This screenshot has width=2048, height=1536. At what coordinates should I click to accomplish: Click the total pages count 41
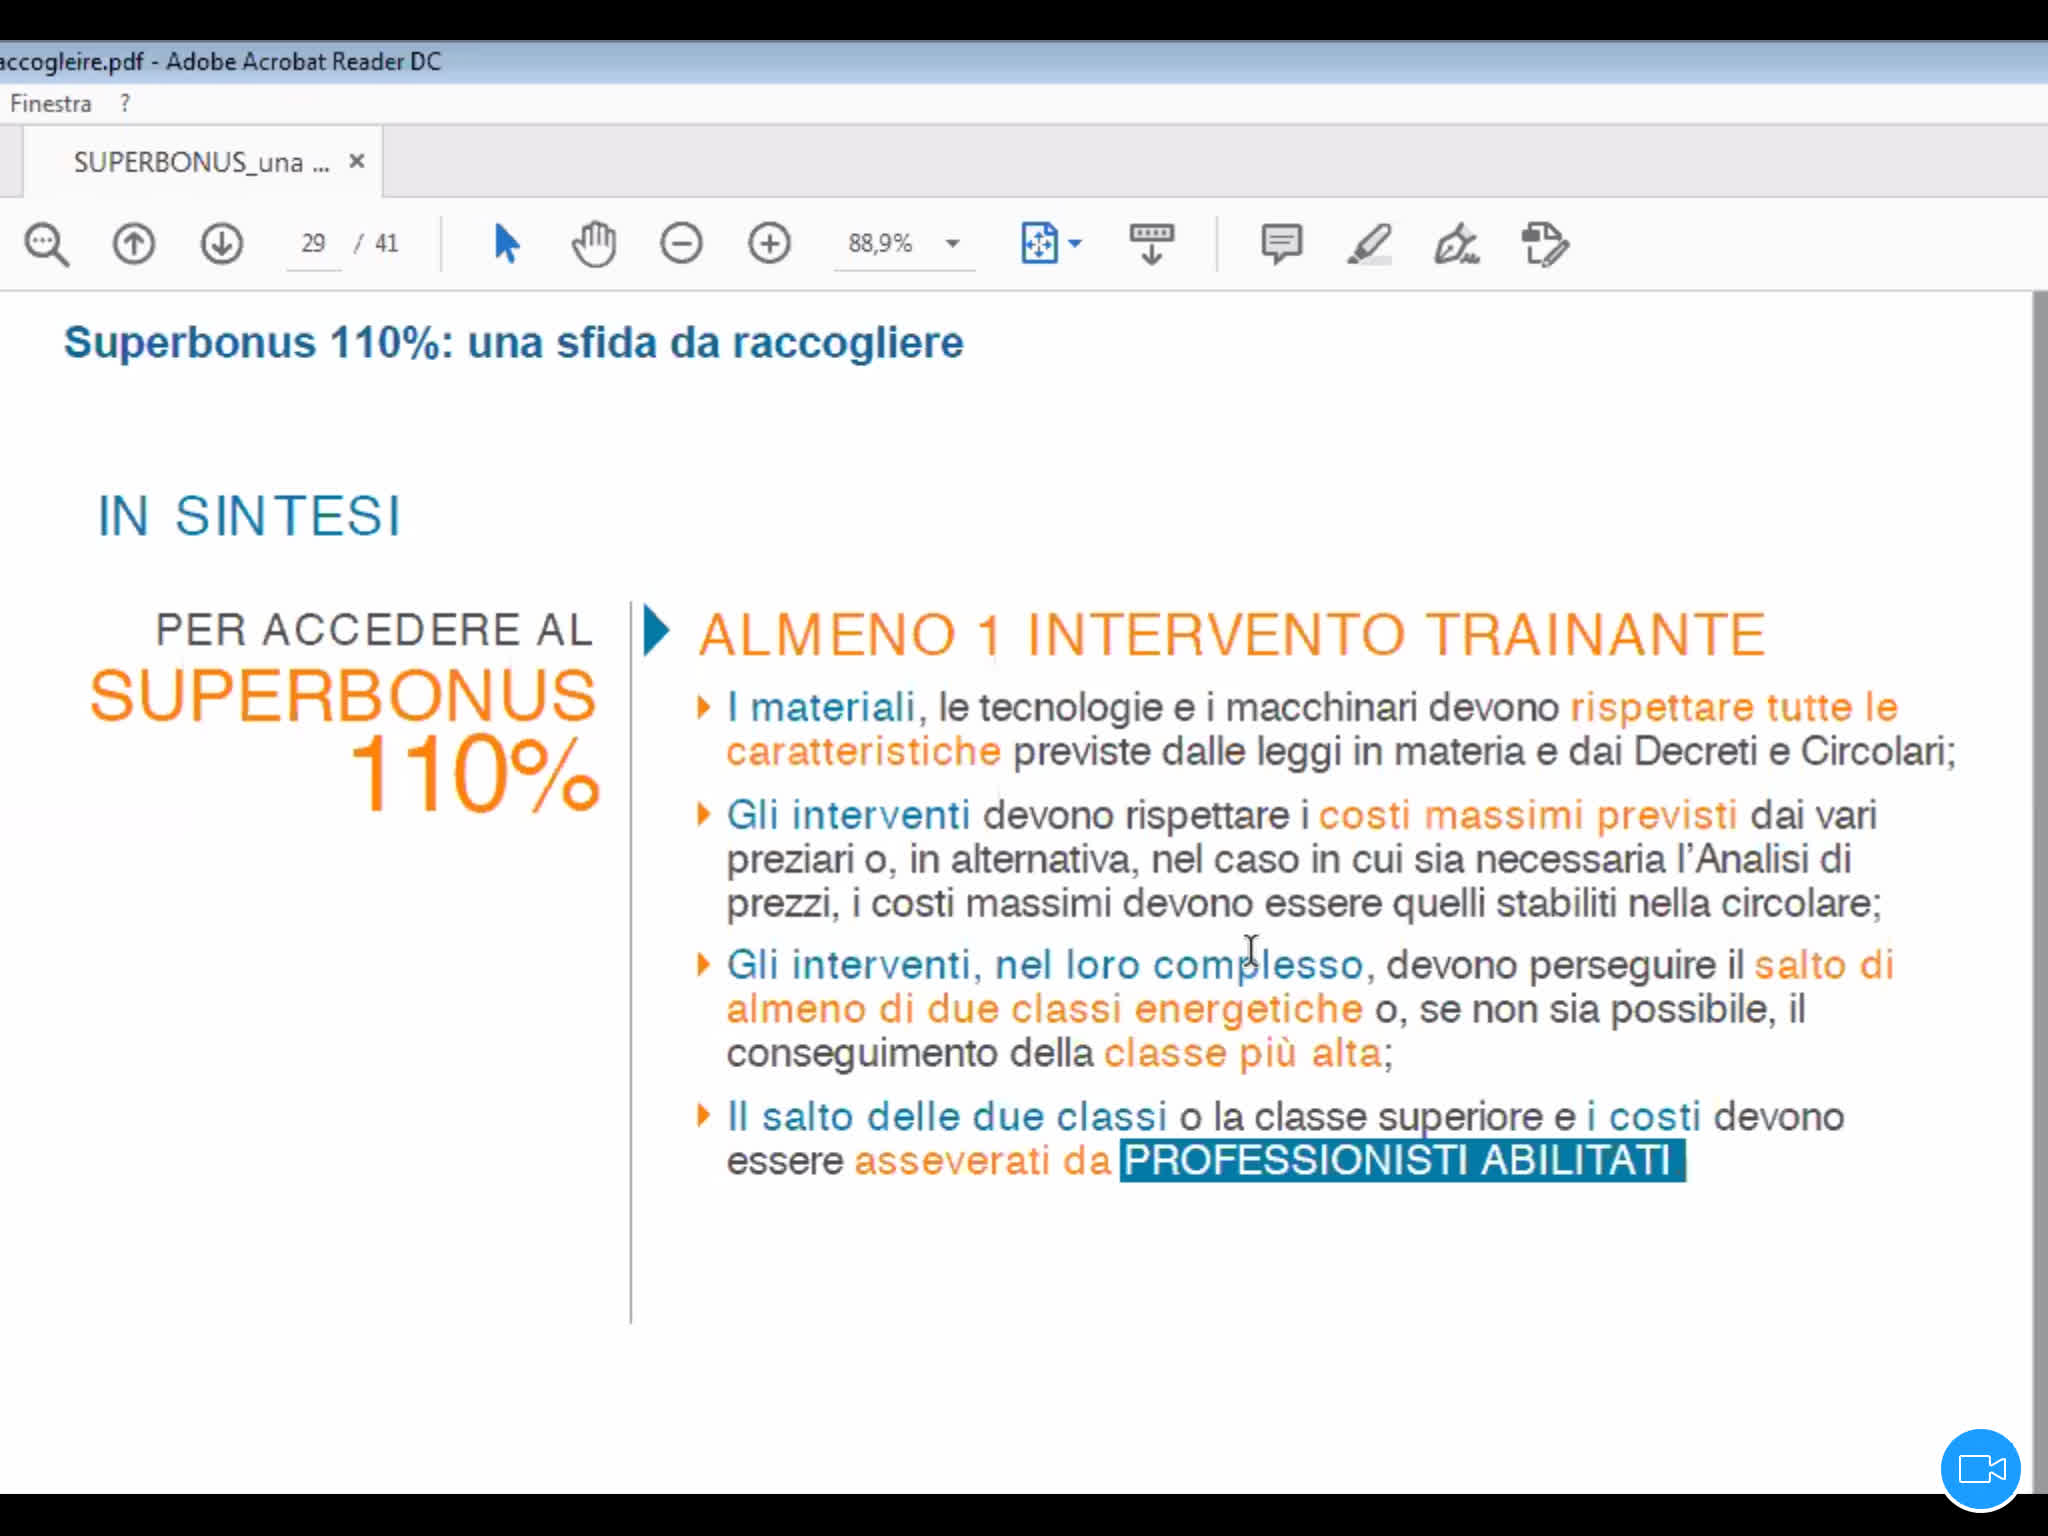pyautogui.click(x=386, y=243)
